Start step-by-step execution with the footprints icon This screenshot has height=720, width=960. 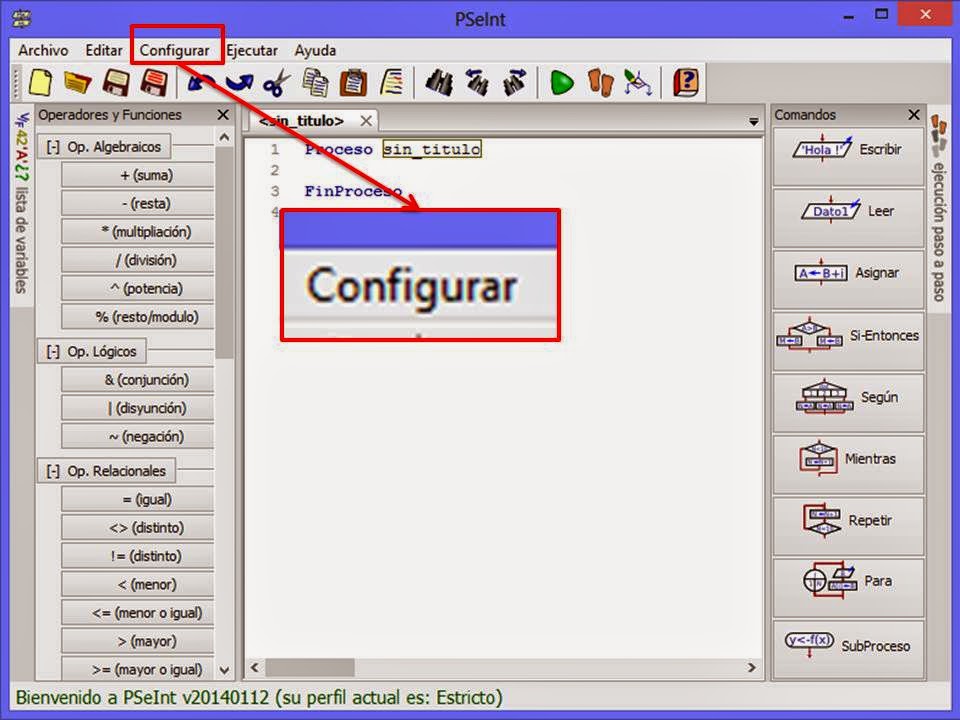(600, 82)
